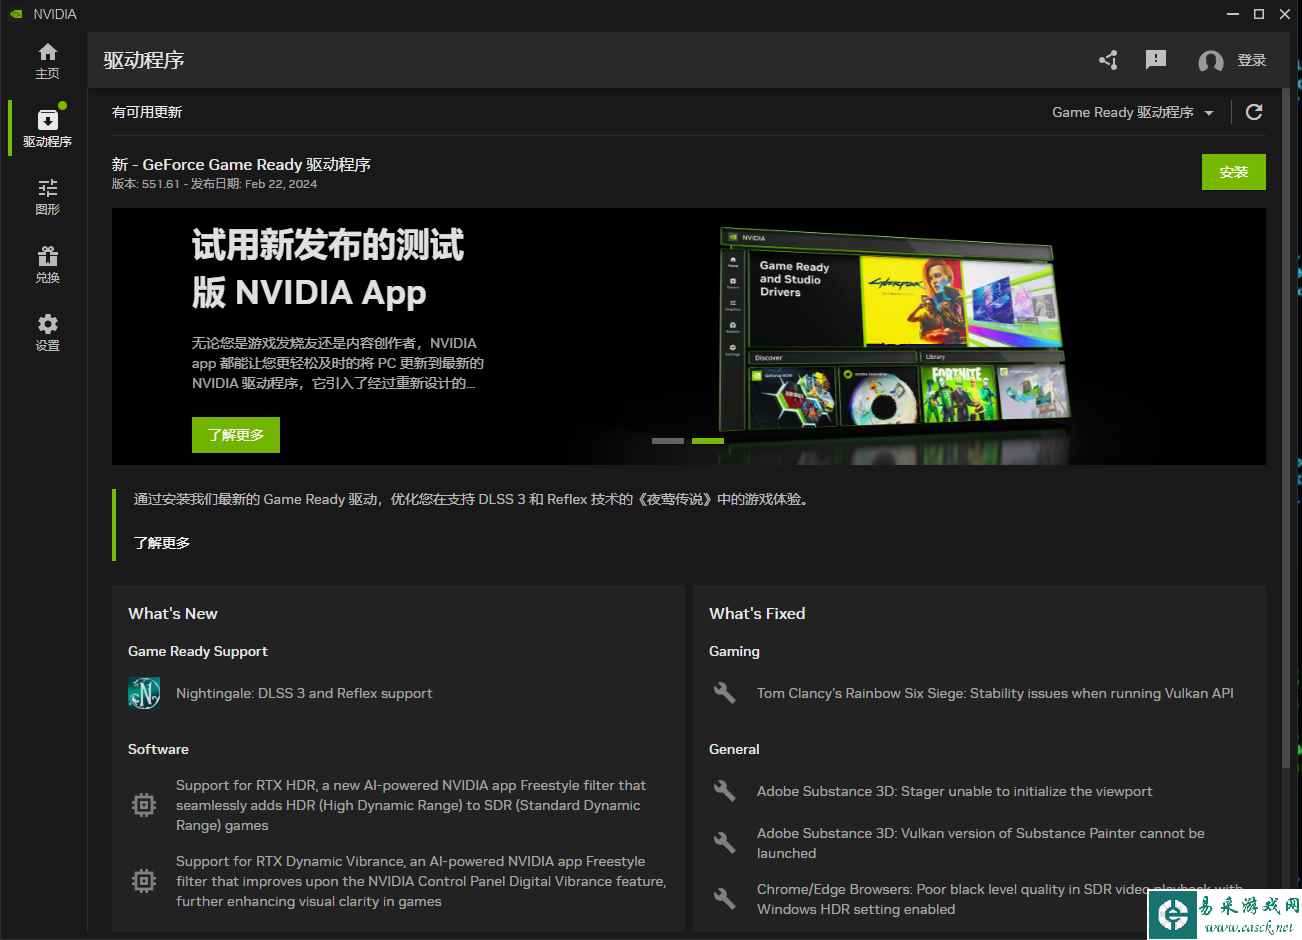Click the 'Support for RTX Dynamic Vibrance' description
The width and height of the screenshot is (1302, 940).
click(421, 881)
